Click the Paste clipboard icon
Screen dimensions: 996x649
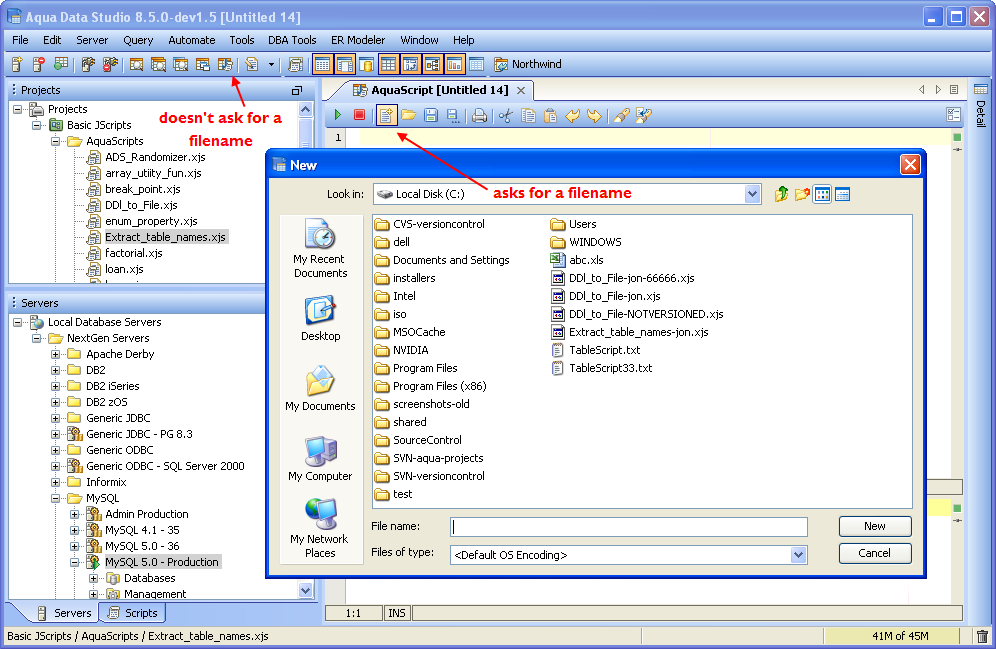click(550, 115)
